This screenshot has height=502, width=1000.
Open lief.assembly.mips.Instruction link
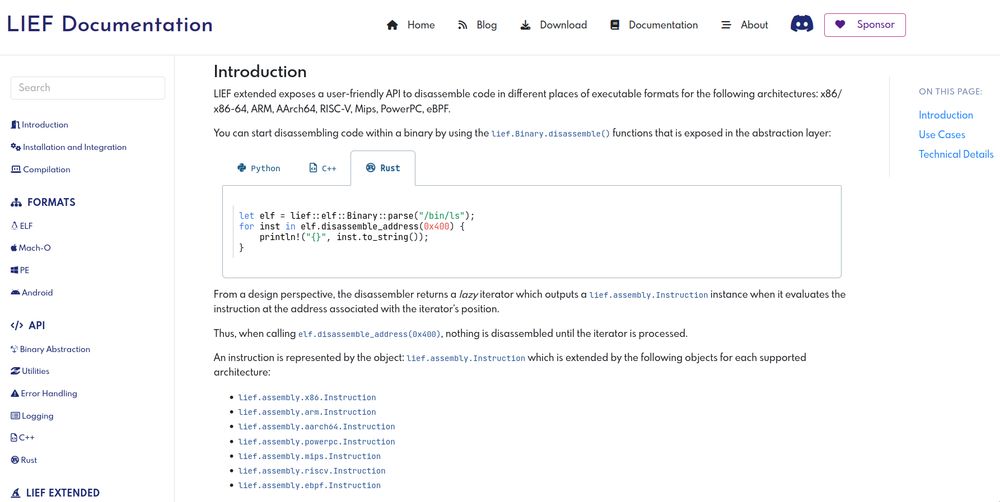pos(309,456)
